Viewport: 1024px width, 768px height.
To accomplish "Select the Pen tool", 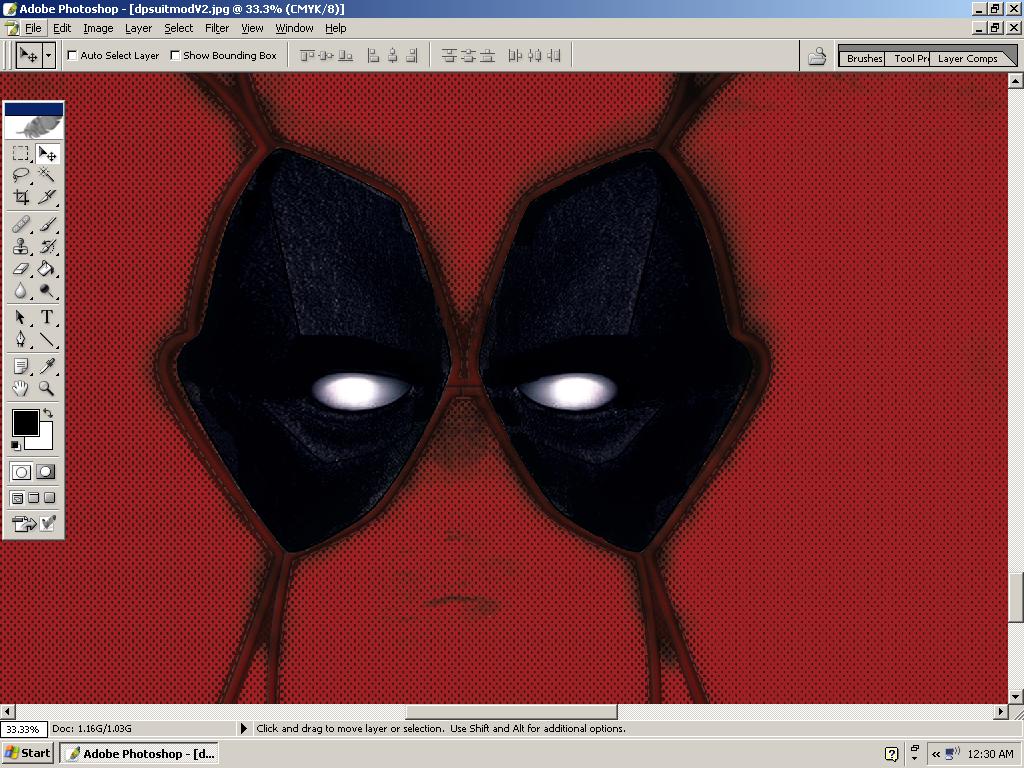I will pyautogui.click(x=21, y=339).
